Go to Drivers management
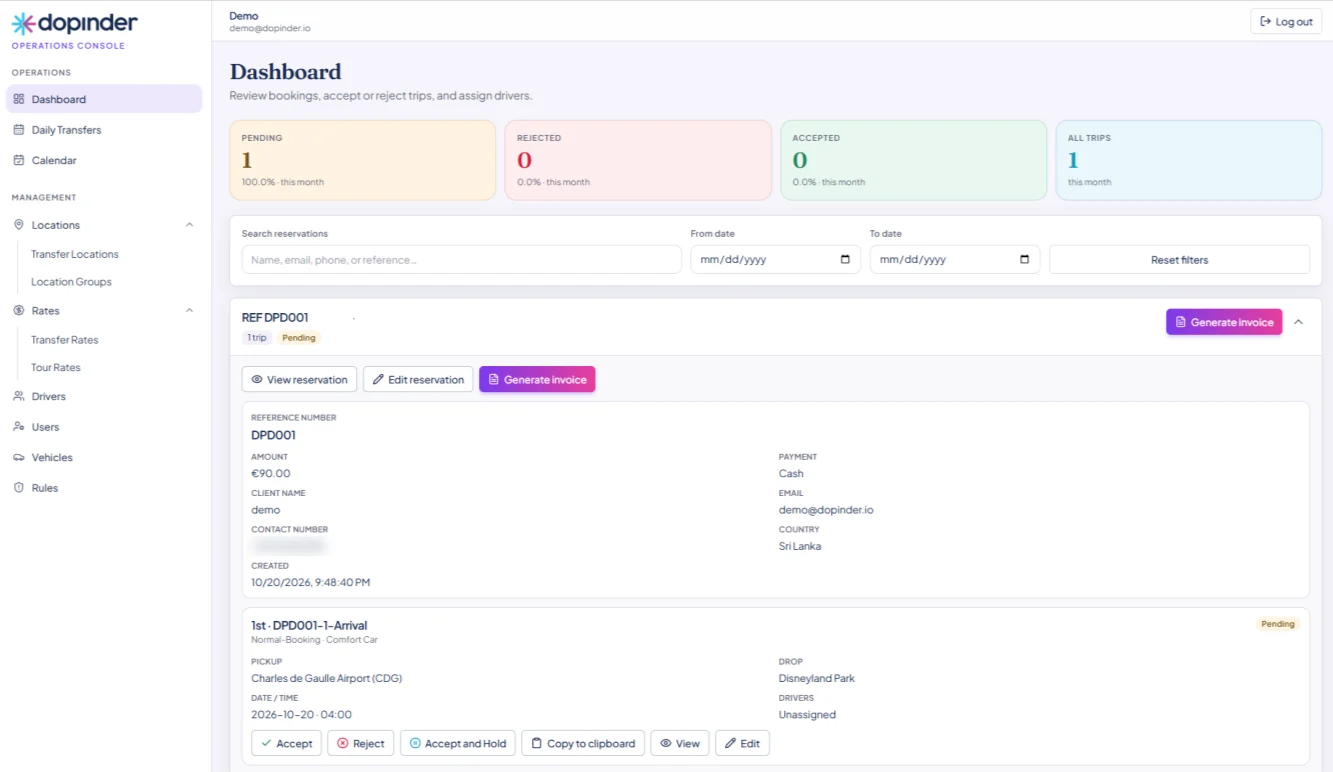 tap(104, 396)
